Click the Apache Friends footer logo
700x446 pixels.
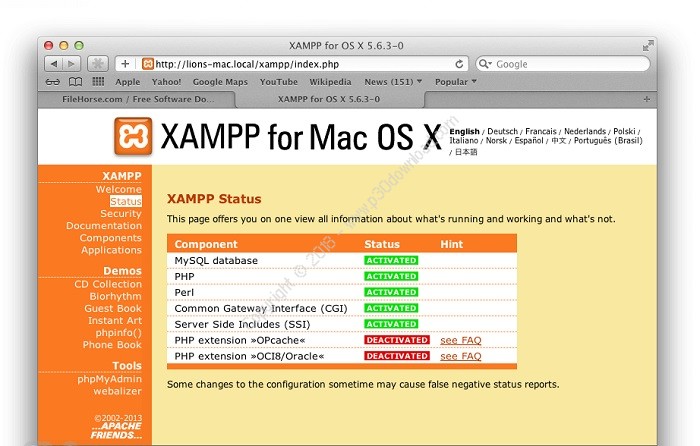pyautogui.click(x=116, y=431)
